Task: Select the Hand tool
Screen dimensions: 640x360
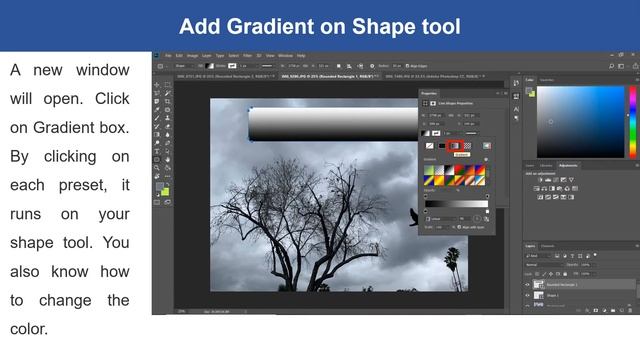Action: tap(167, 160)
